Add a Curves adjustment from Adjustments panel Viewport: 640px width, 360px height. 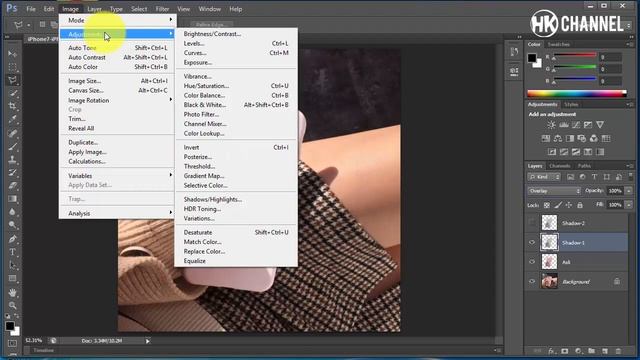point(576,125)
